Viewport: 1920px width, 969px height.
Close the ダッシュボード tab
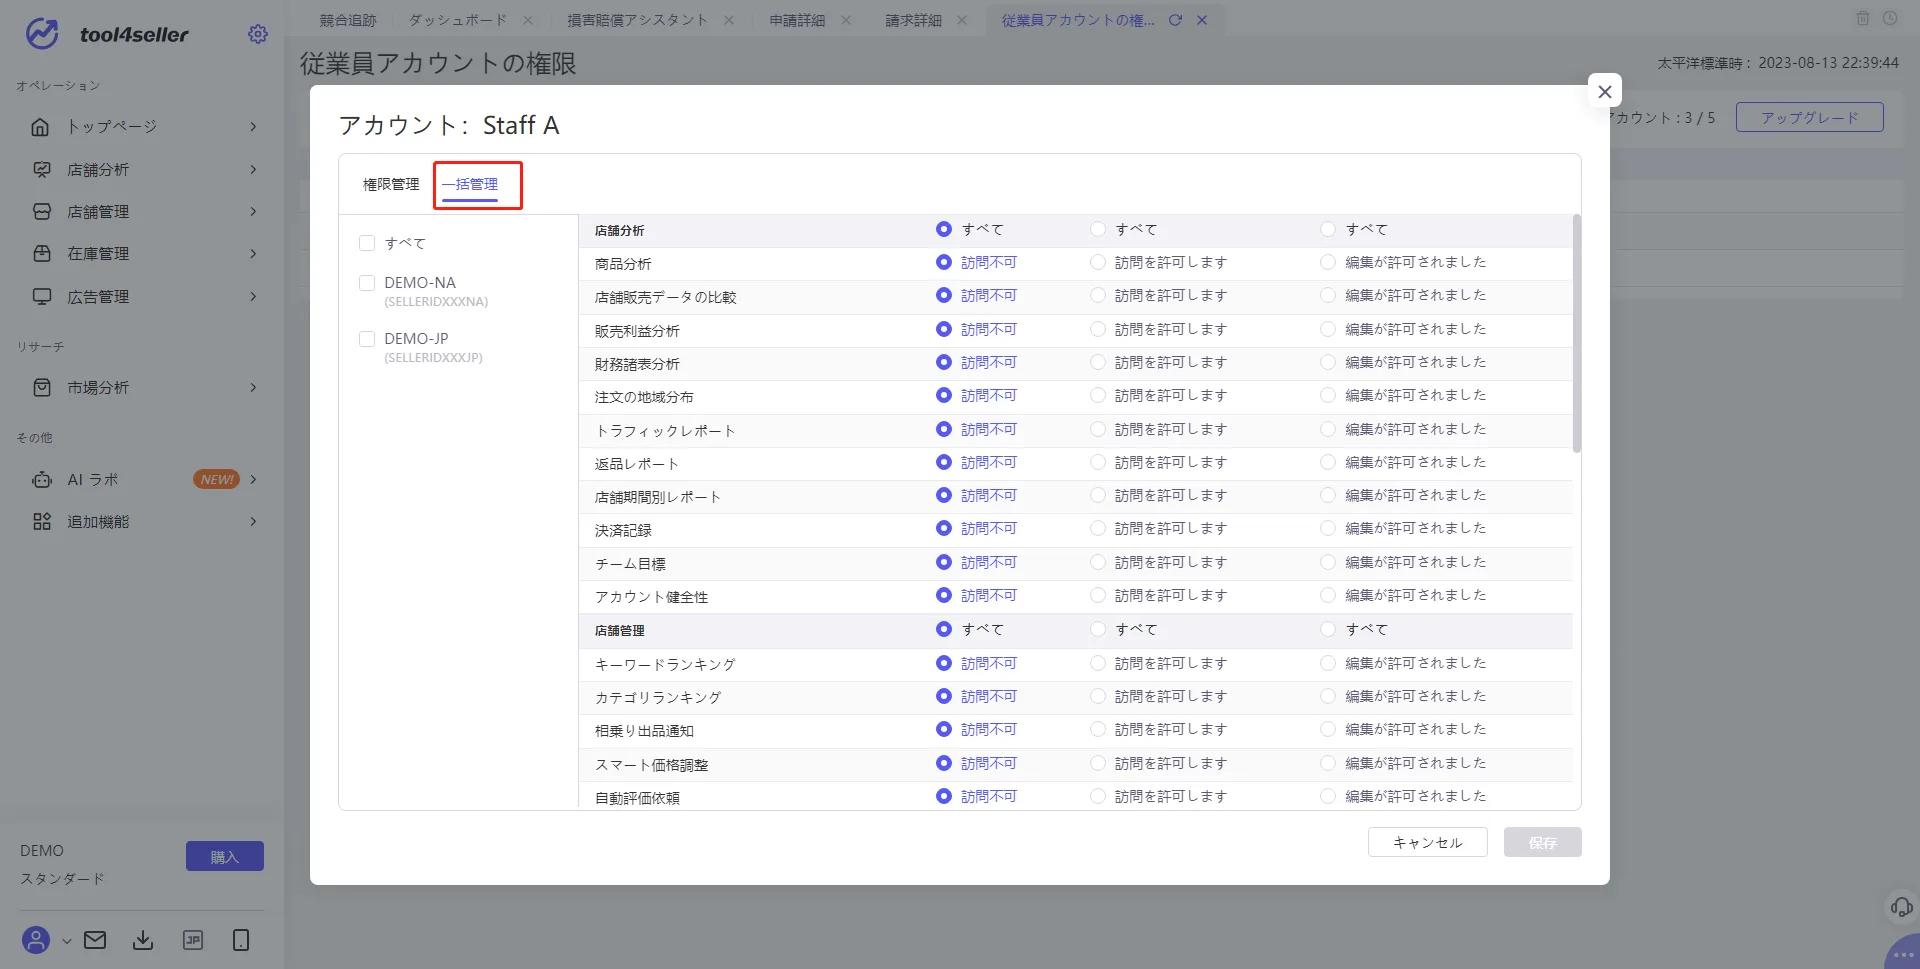pos(528,20)
